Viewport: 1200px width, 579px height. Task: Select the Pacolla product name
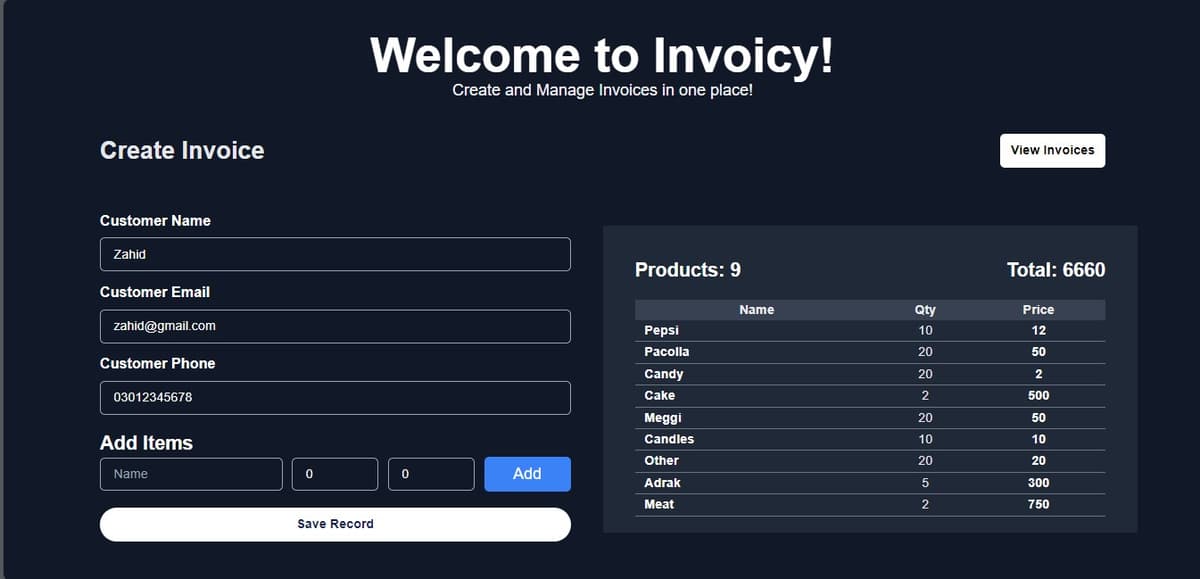click(666, 352)
